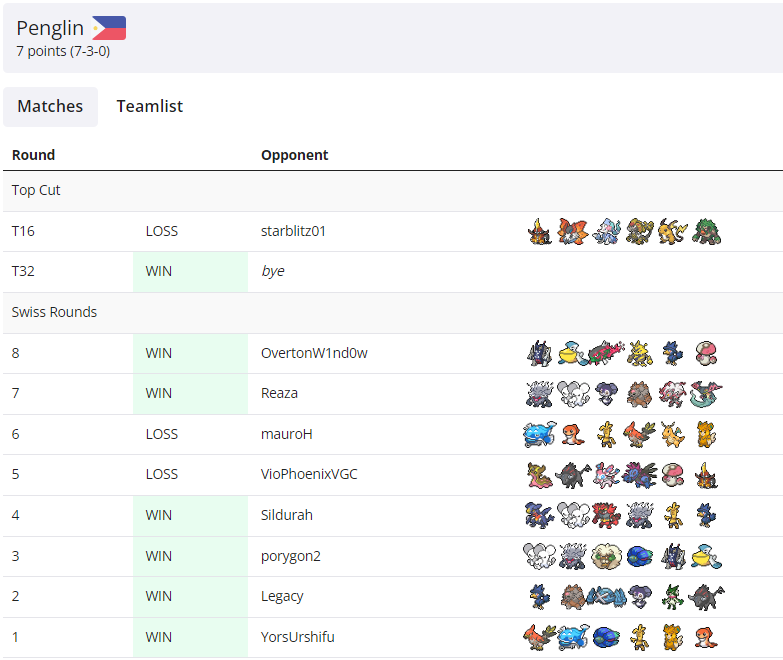Click Kingambit icon in porygon2's team
783x660 pixels.
point(673,556)
